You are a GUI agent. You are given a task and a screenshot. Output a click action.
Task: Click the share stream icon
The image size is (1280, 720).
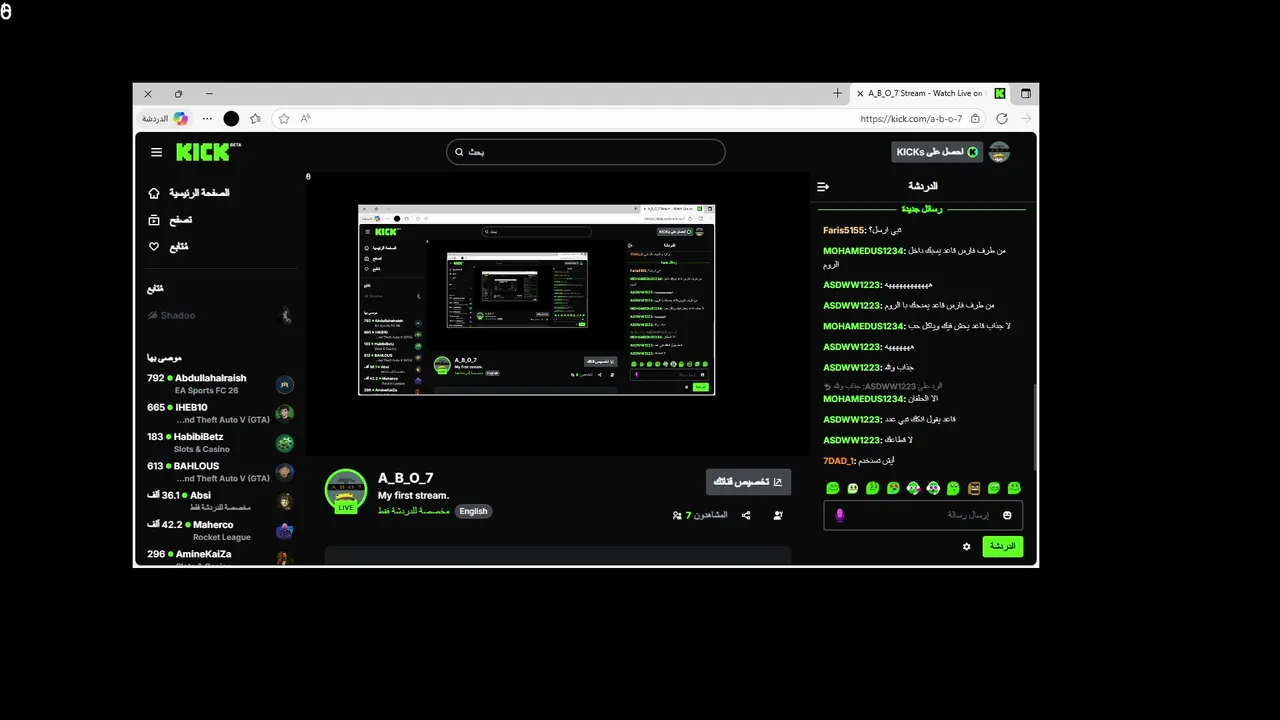pyautogui.click(x=746, y=515)
